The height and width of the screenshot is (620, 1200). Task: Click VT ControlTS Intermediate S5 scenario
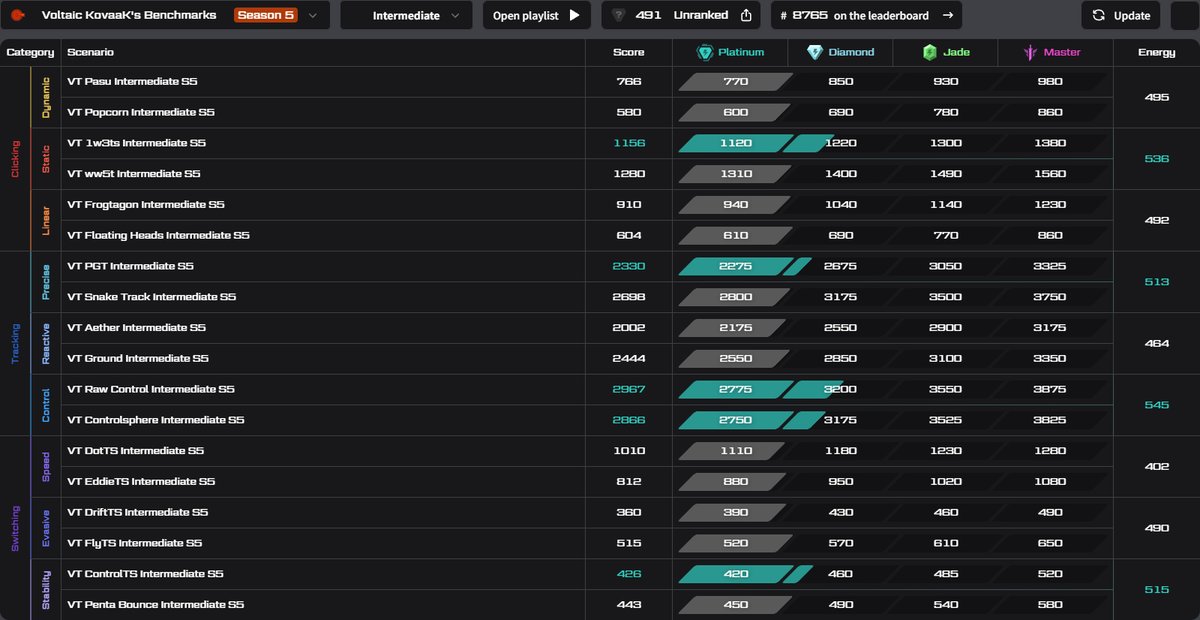point(145,574)
